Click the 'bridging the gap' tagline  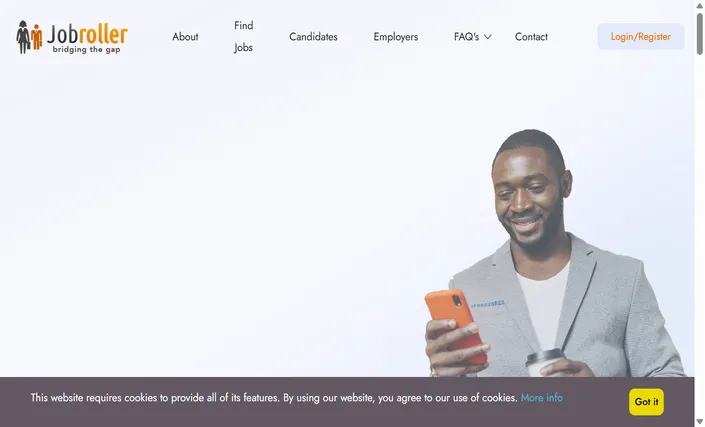click(x=86, y=49)
